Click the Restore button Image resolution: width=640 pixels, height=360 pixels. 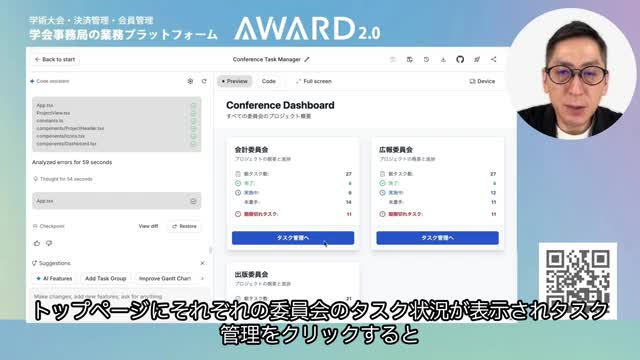[x=184, y=226]
